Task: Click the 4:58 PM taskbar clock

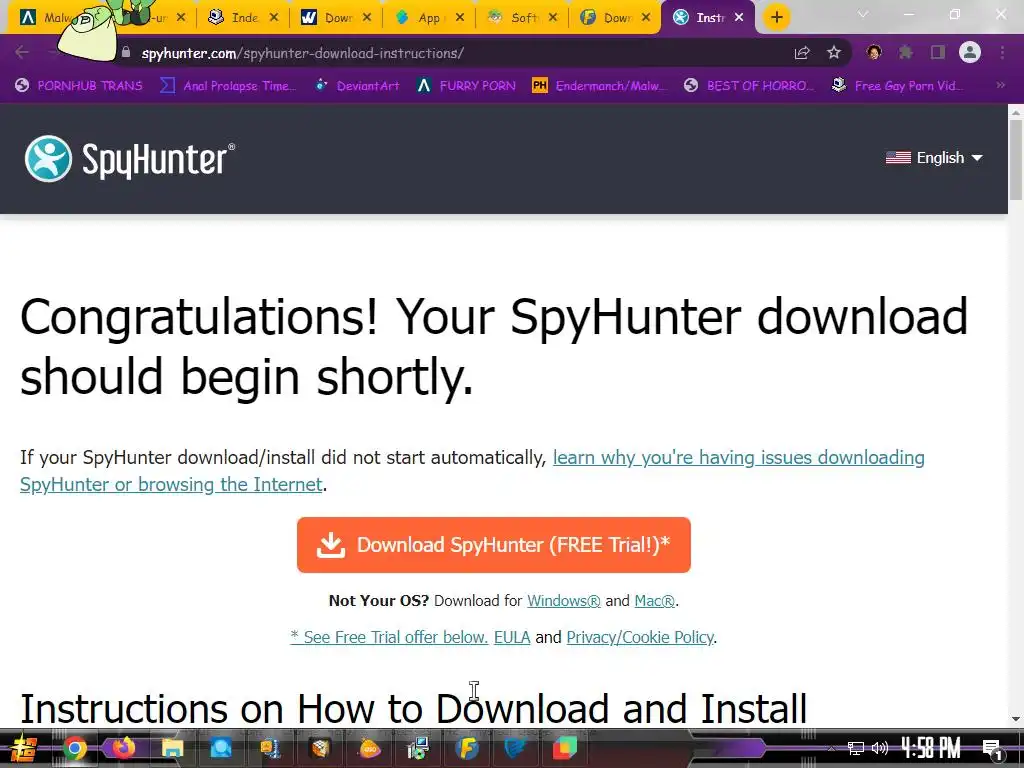Action: coord(931,748)
